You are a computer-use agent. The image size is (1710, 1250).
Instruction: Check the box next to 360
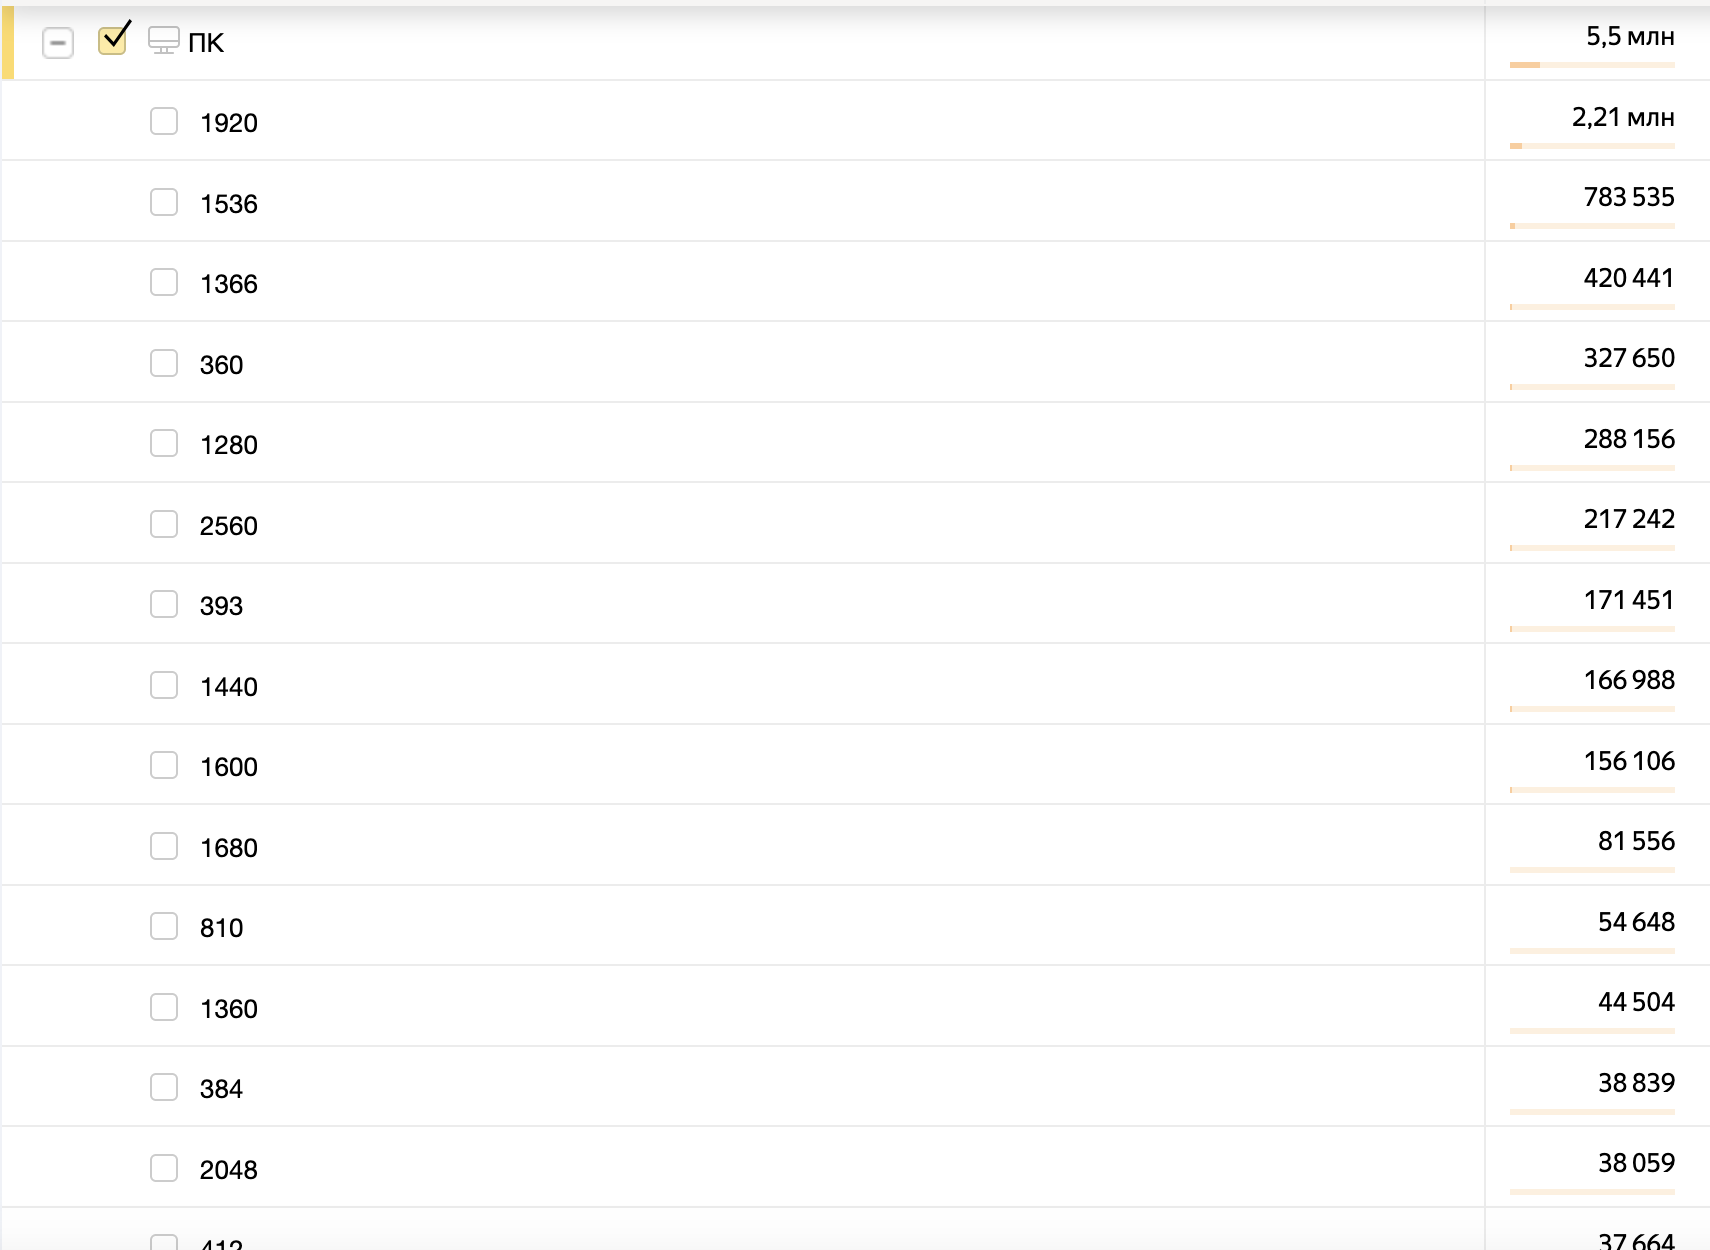[164, 363]
